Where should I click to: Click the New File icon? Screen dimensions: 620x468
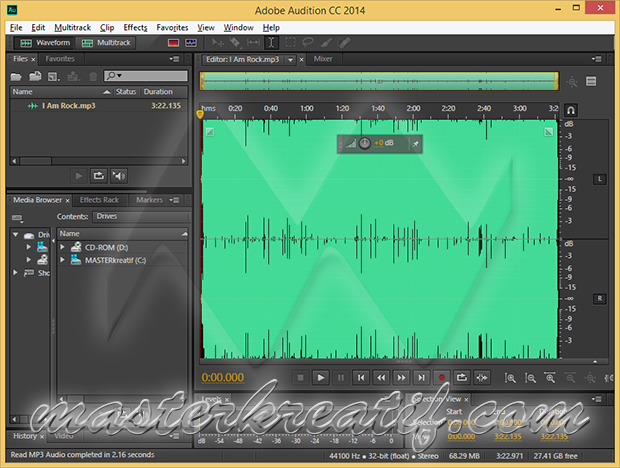pos(53,76)
